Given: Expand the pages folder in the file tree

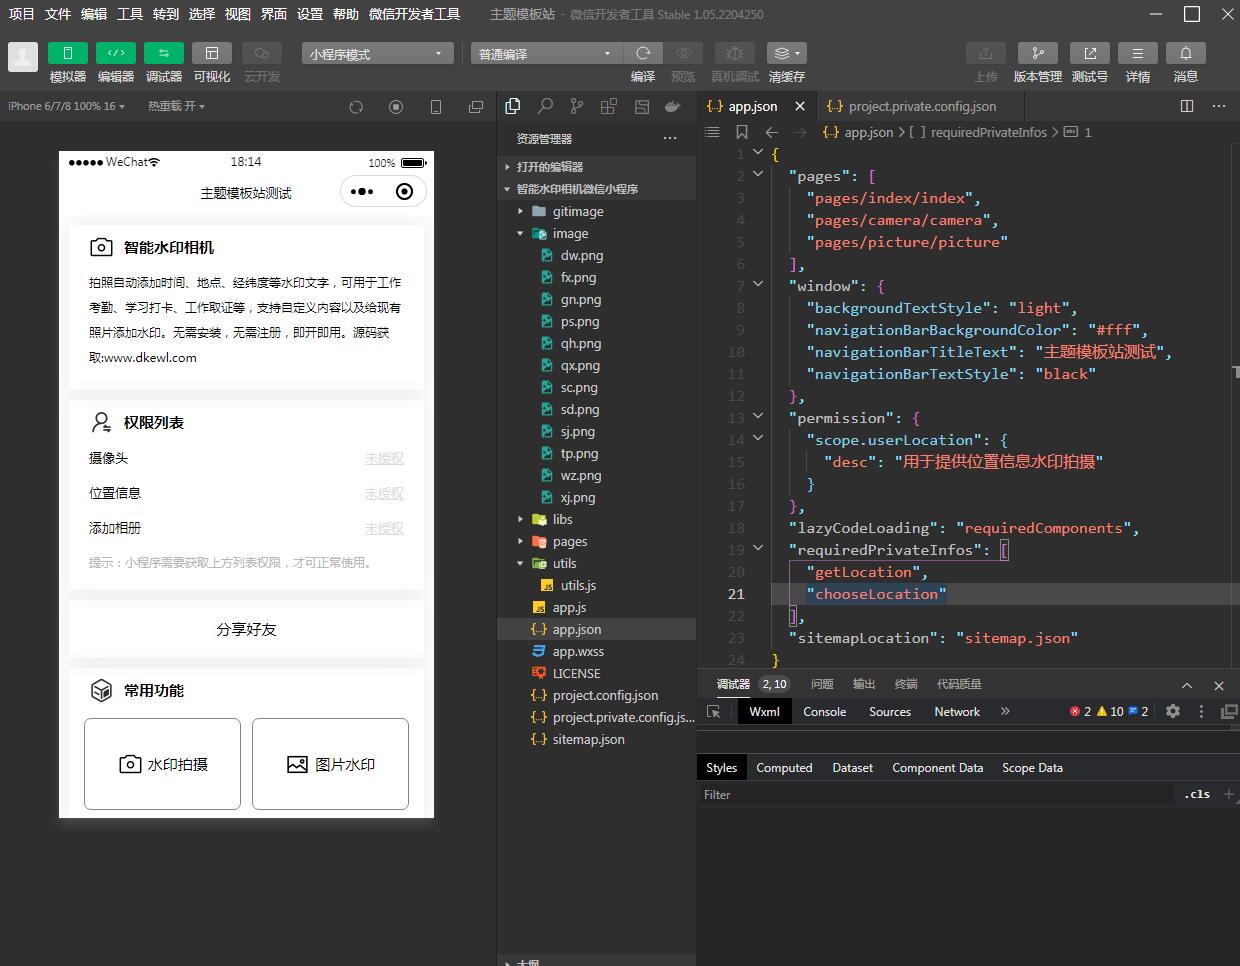Looking at the screenshot, I should click(569, 542).
